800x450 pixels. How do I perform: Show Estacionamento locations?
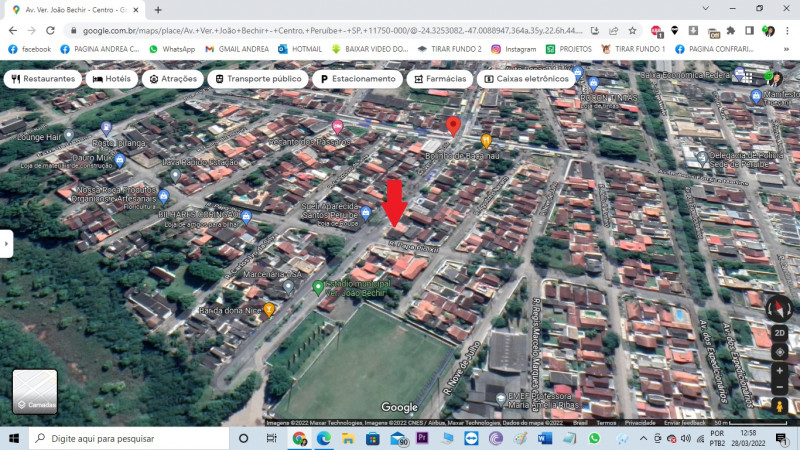pyautogui.click(x=358, y=79)
